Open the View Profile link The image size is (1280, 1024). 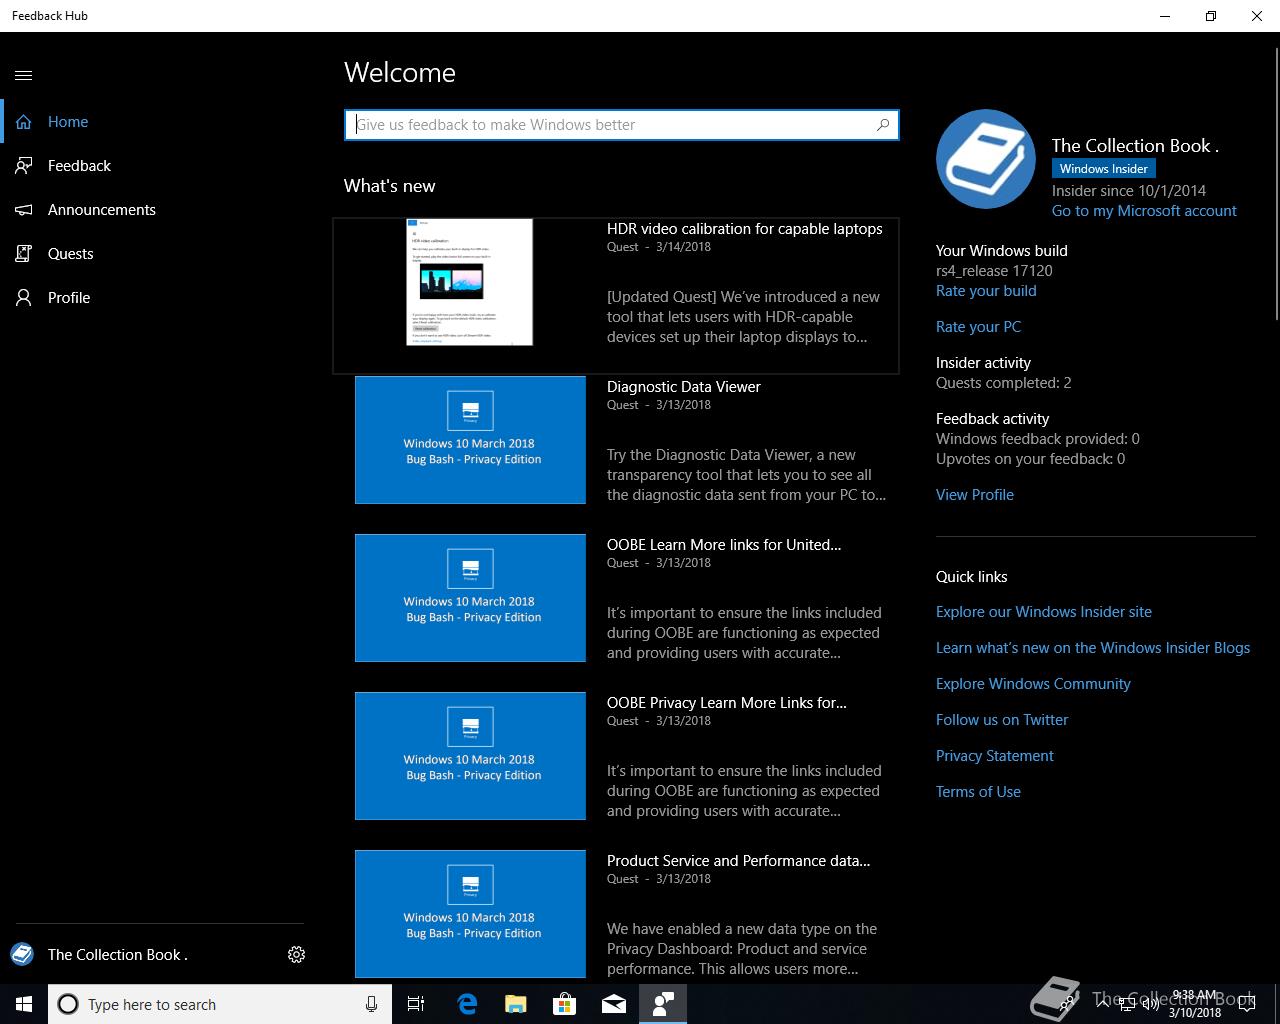click(x=975, y=495)
